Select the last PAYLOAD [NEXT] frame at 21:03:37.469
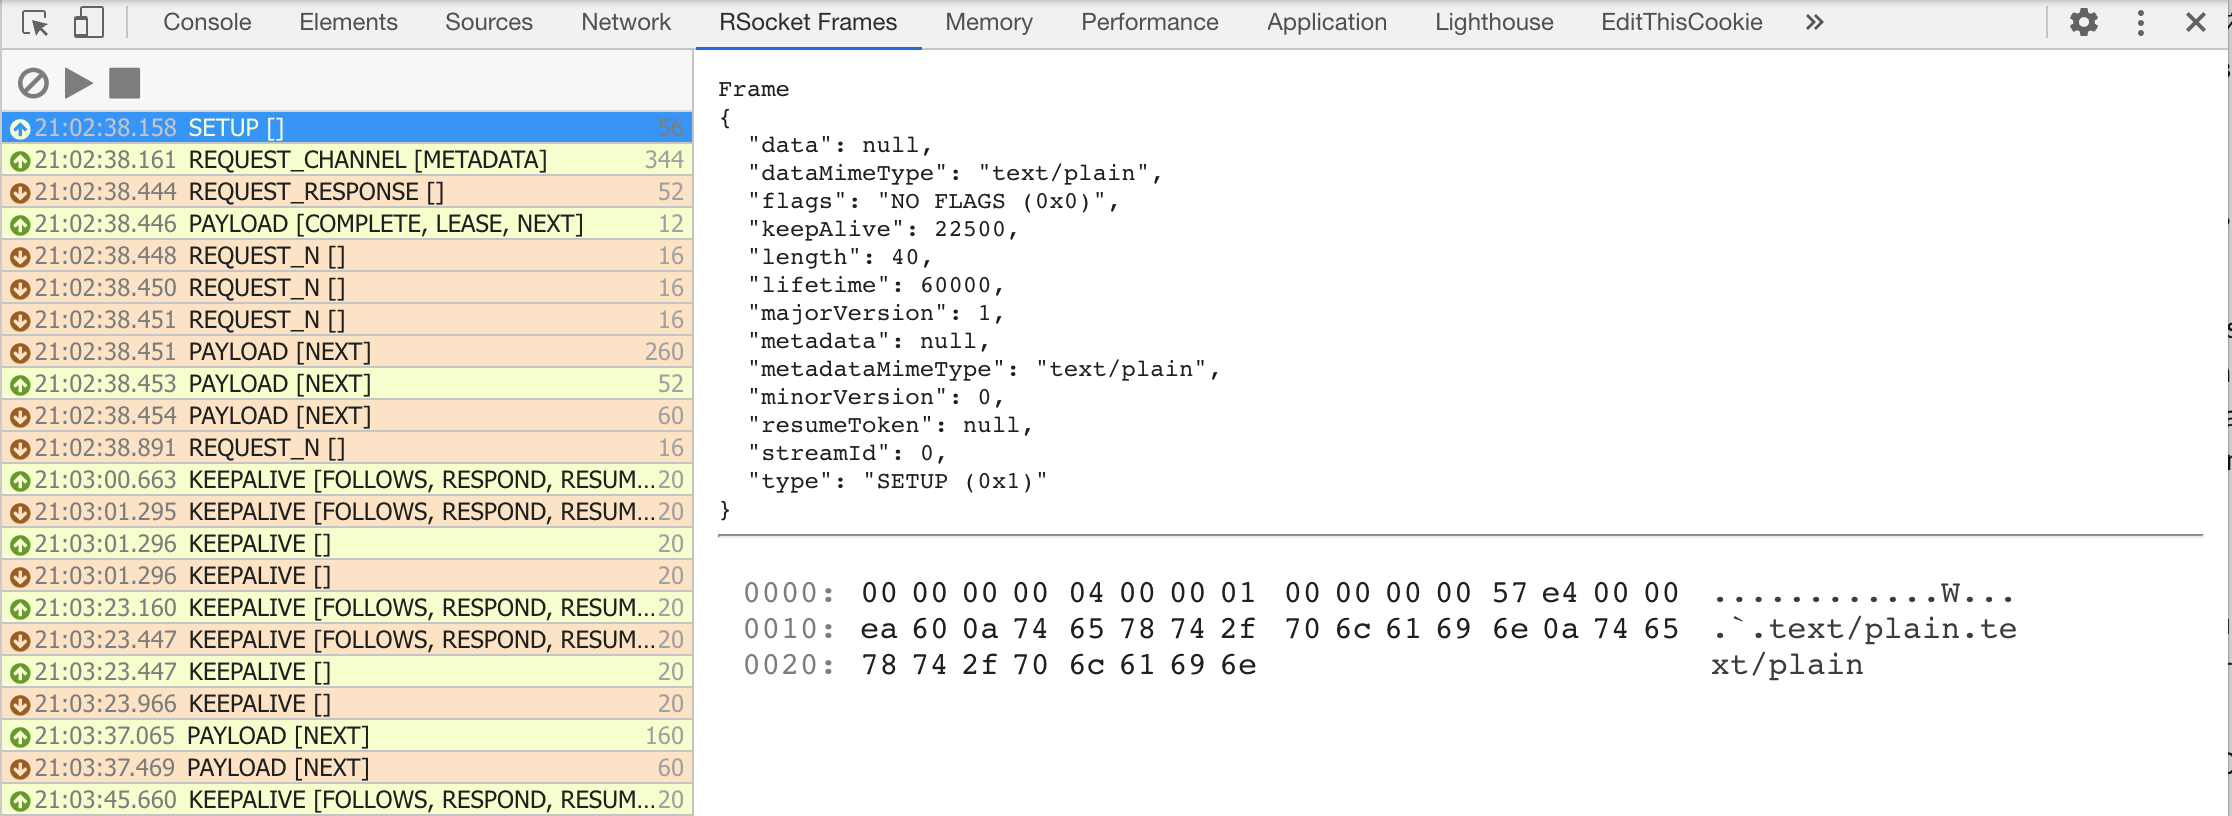The height and width of the screenshot is (816, 2232). [350, 767]
